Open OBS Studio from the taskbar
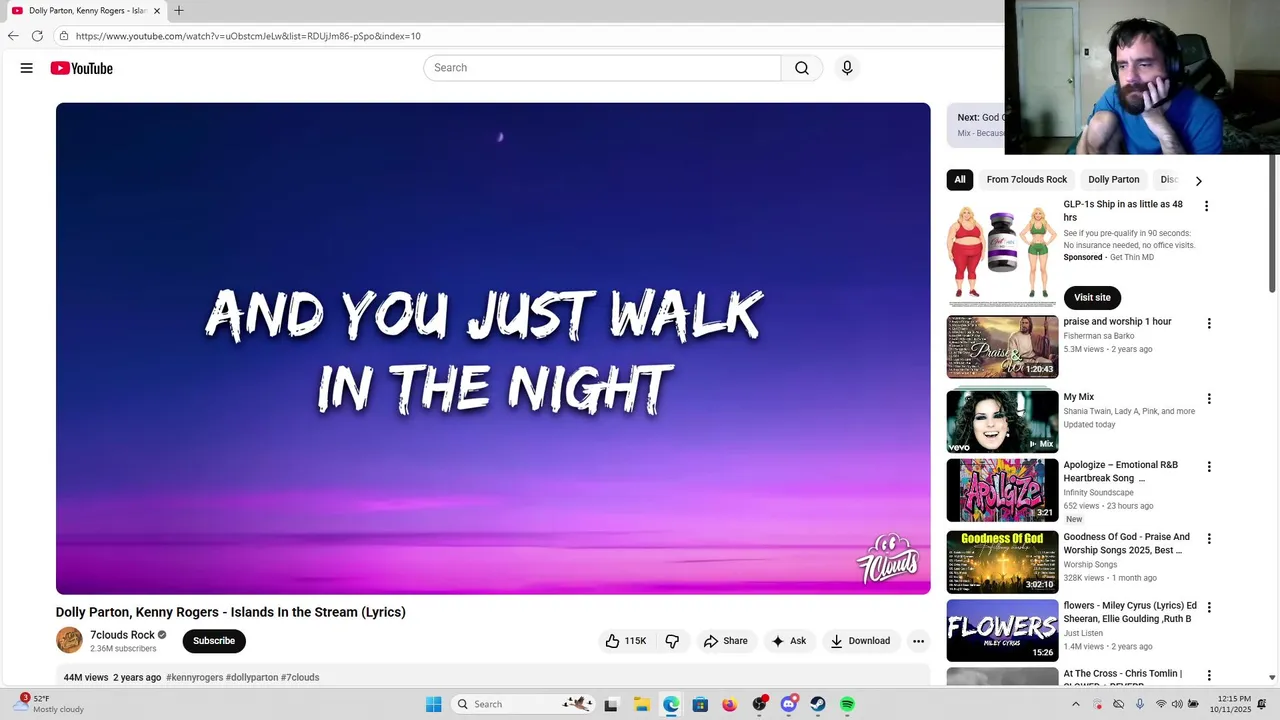Viewport: 1280px width, 720px height. click(759, 704)
